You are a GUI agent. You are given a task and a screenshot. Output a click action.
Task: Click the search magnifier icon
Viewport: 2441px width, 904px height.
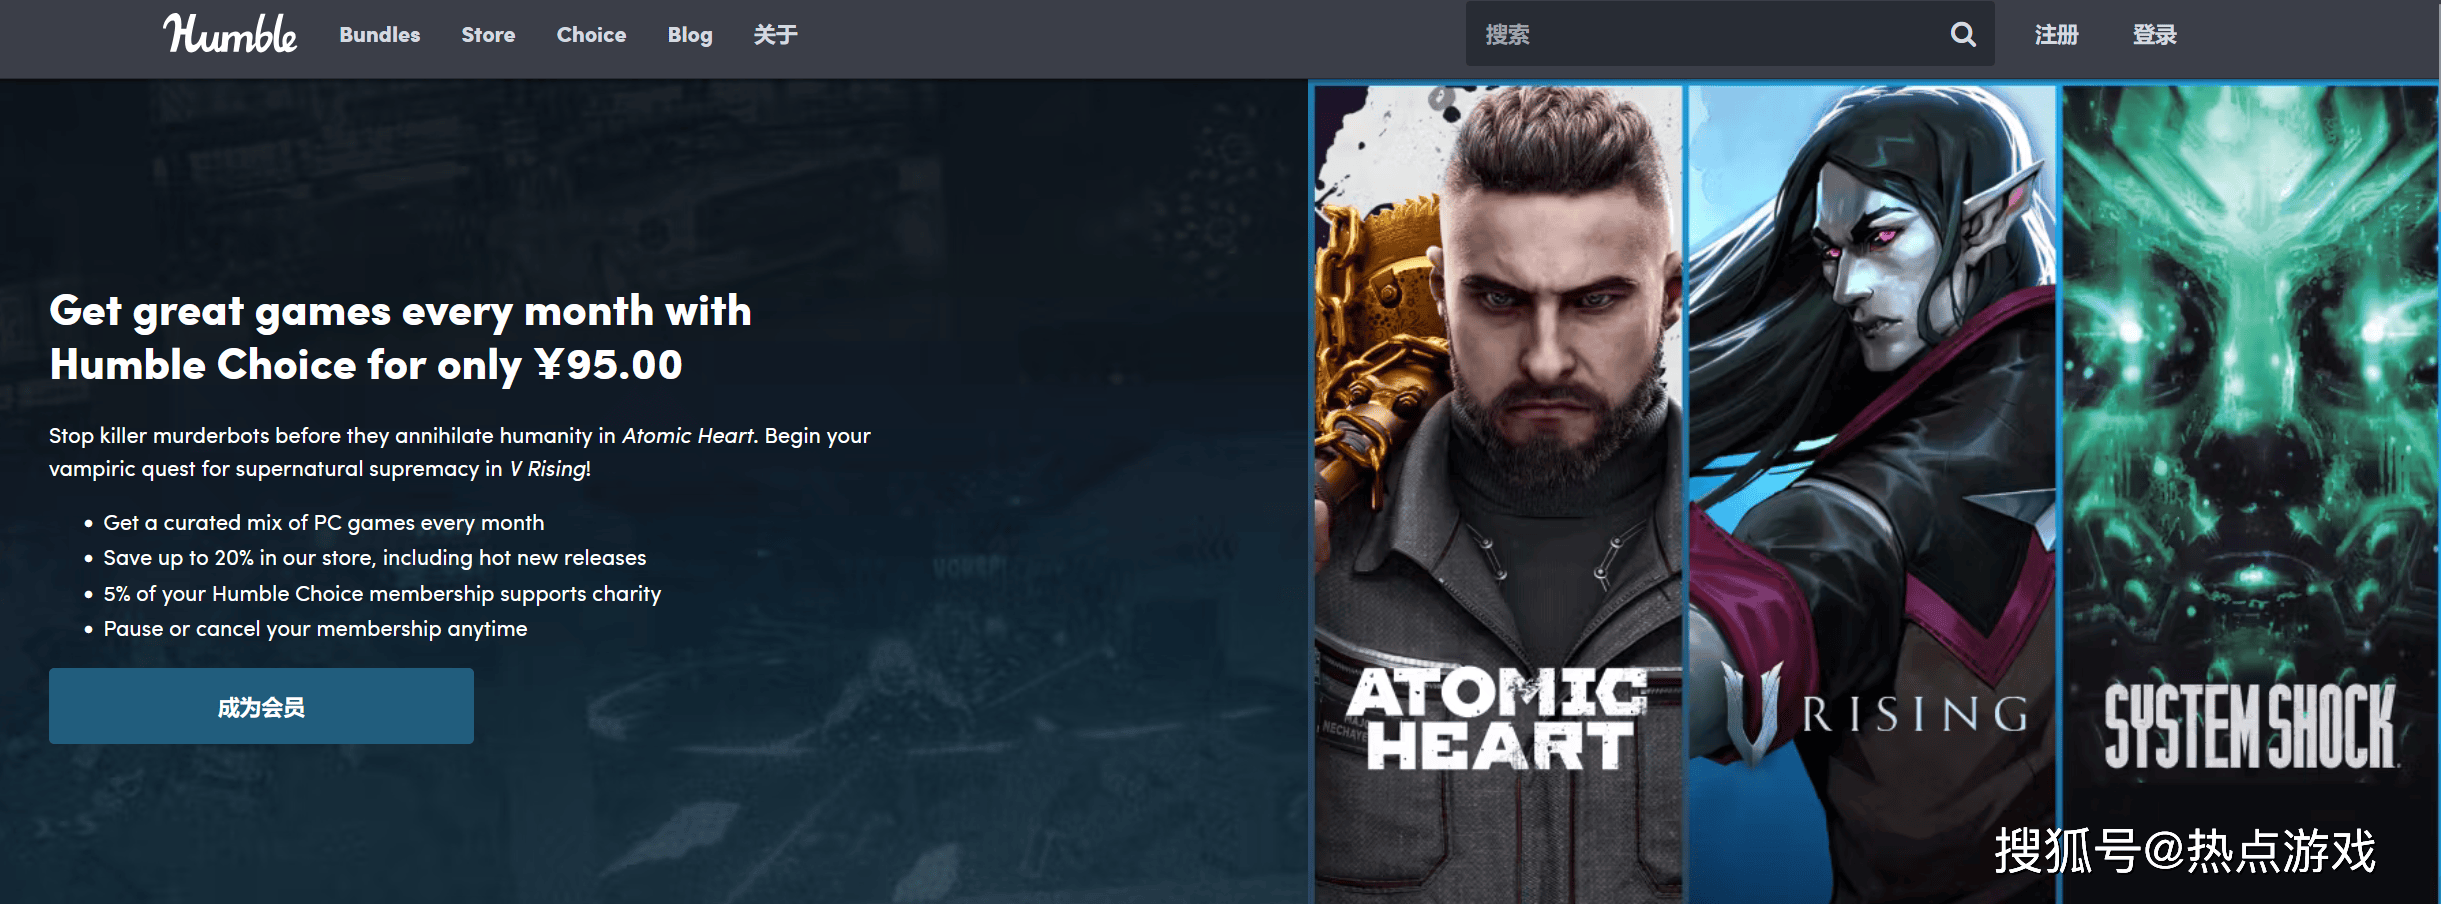(1963, 35)
